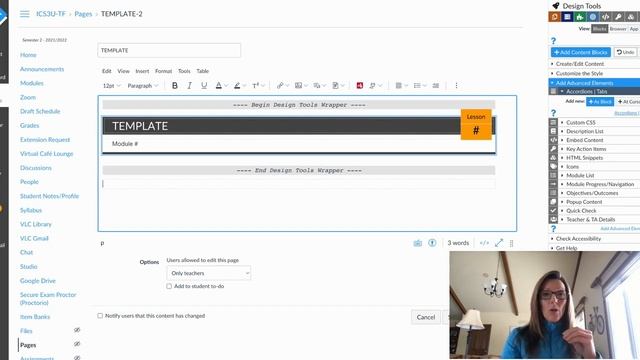Open the Tools menu in the editor
This screenshot has height=360, width=640.
[x=184, y=71]
